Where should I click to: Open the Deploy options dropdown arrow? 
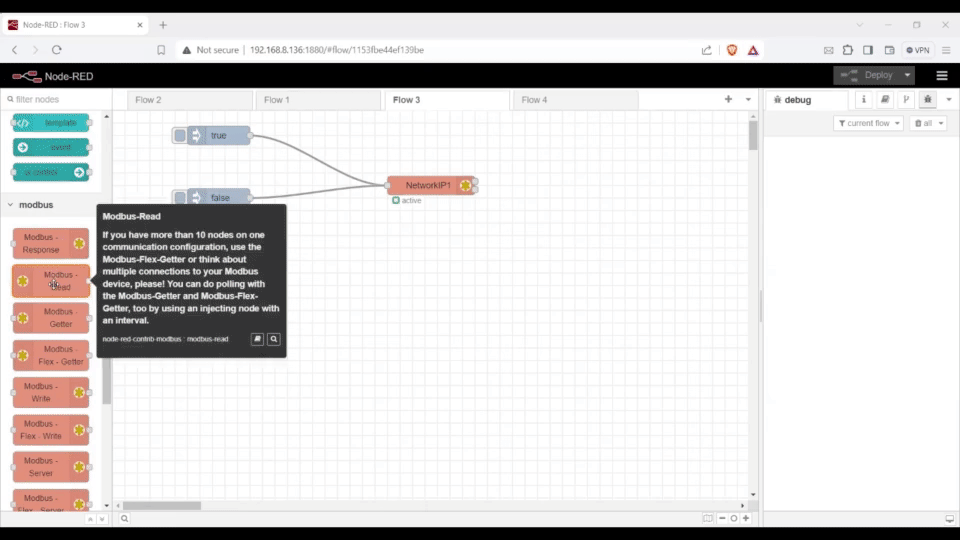pos(908,75)
